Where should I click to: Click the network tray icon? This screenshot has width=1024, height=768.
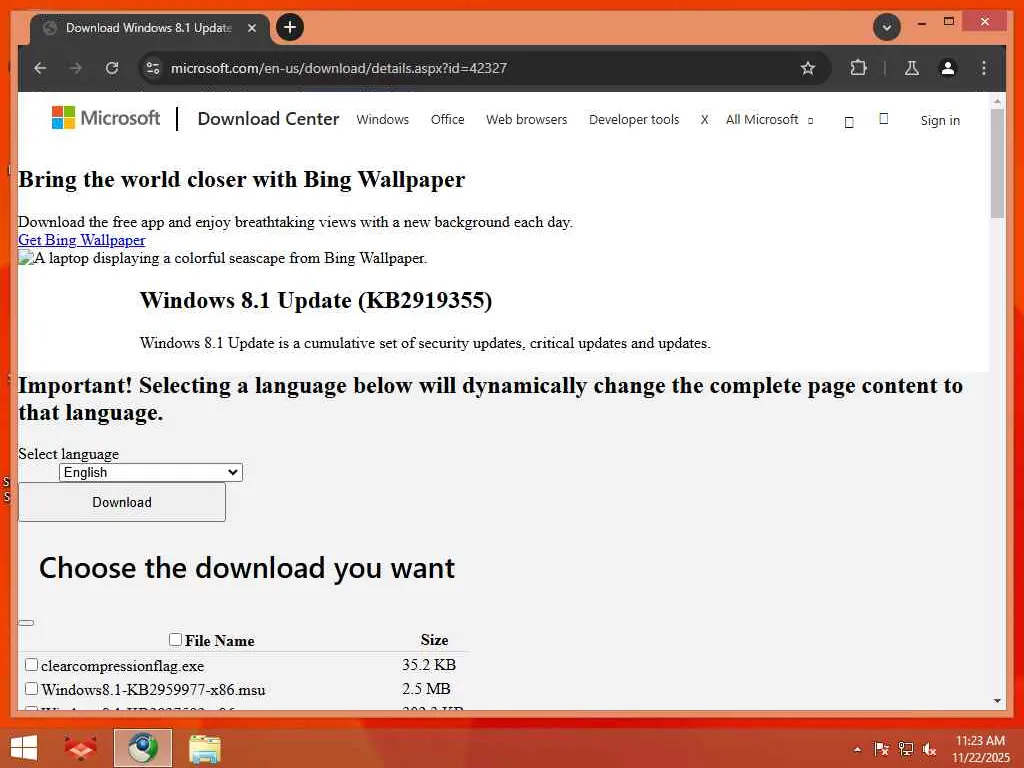pos(906,749)
